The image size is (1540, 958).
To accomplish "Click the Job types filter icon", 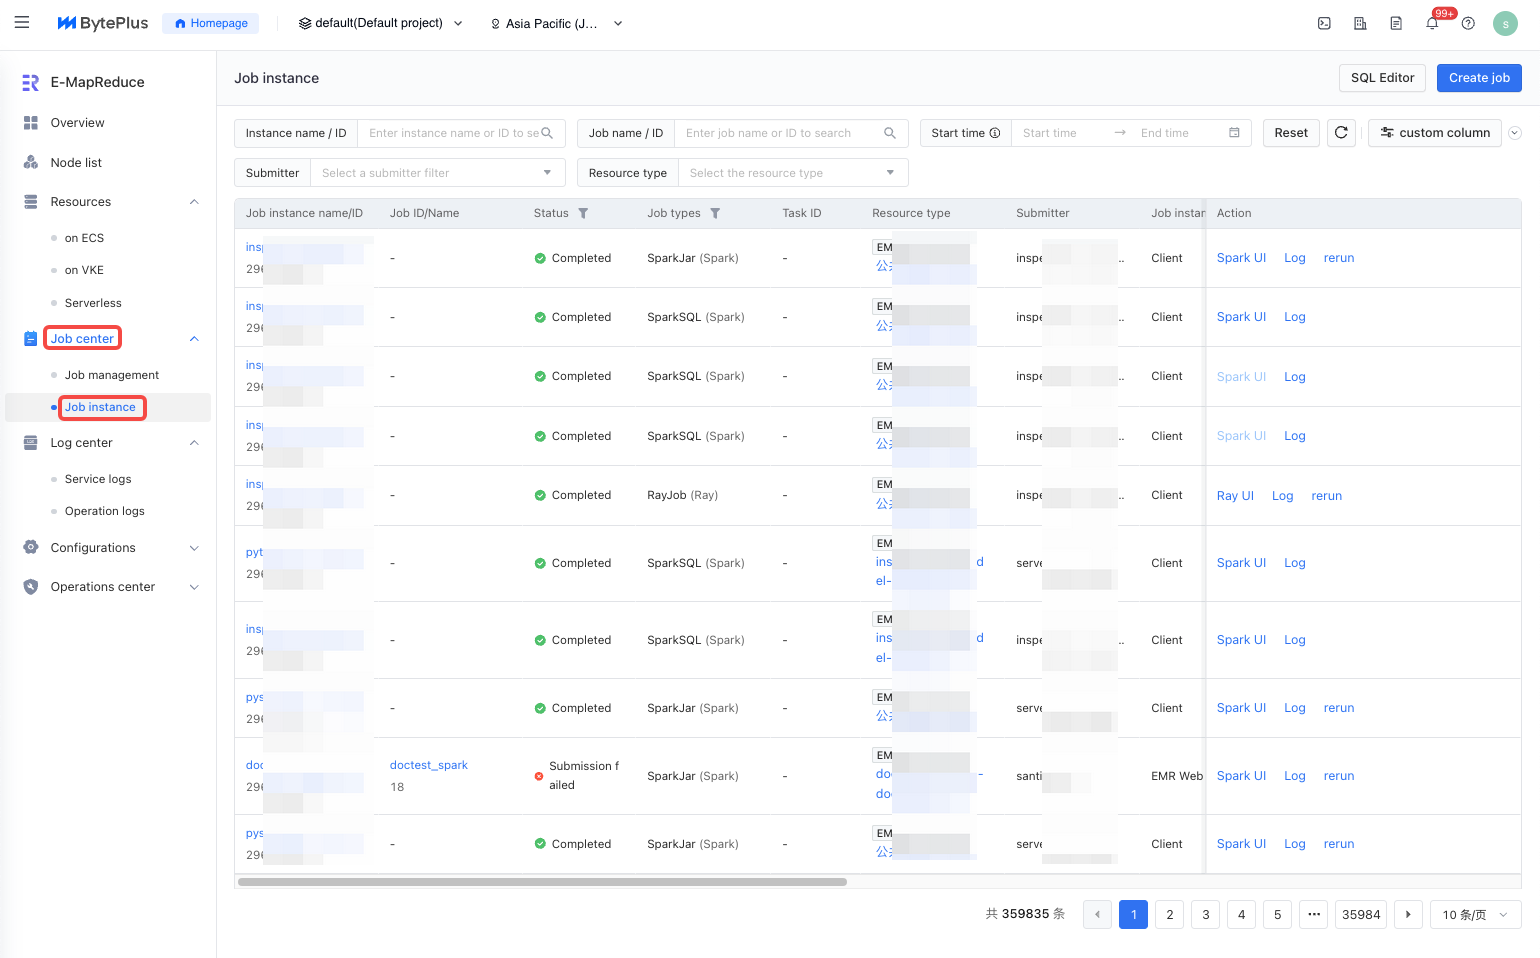I will coord(715,213).
